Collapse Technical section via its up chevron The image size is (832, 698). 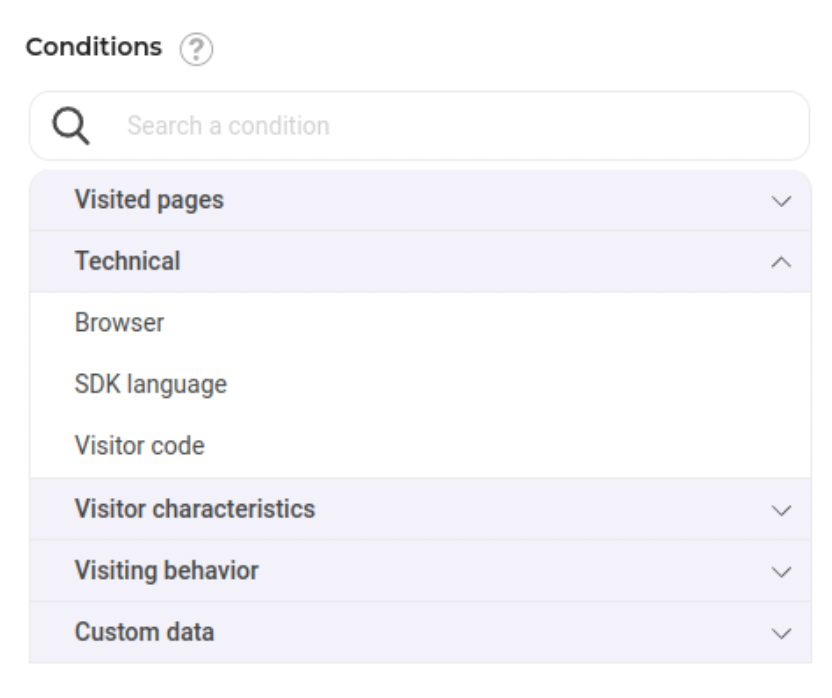(x=781, y=262)
